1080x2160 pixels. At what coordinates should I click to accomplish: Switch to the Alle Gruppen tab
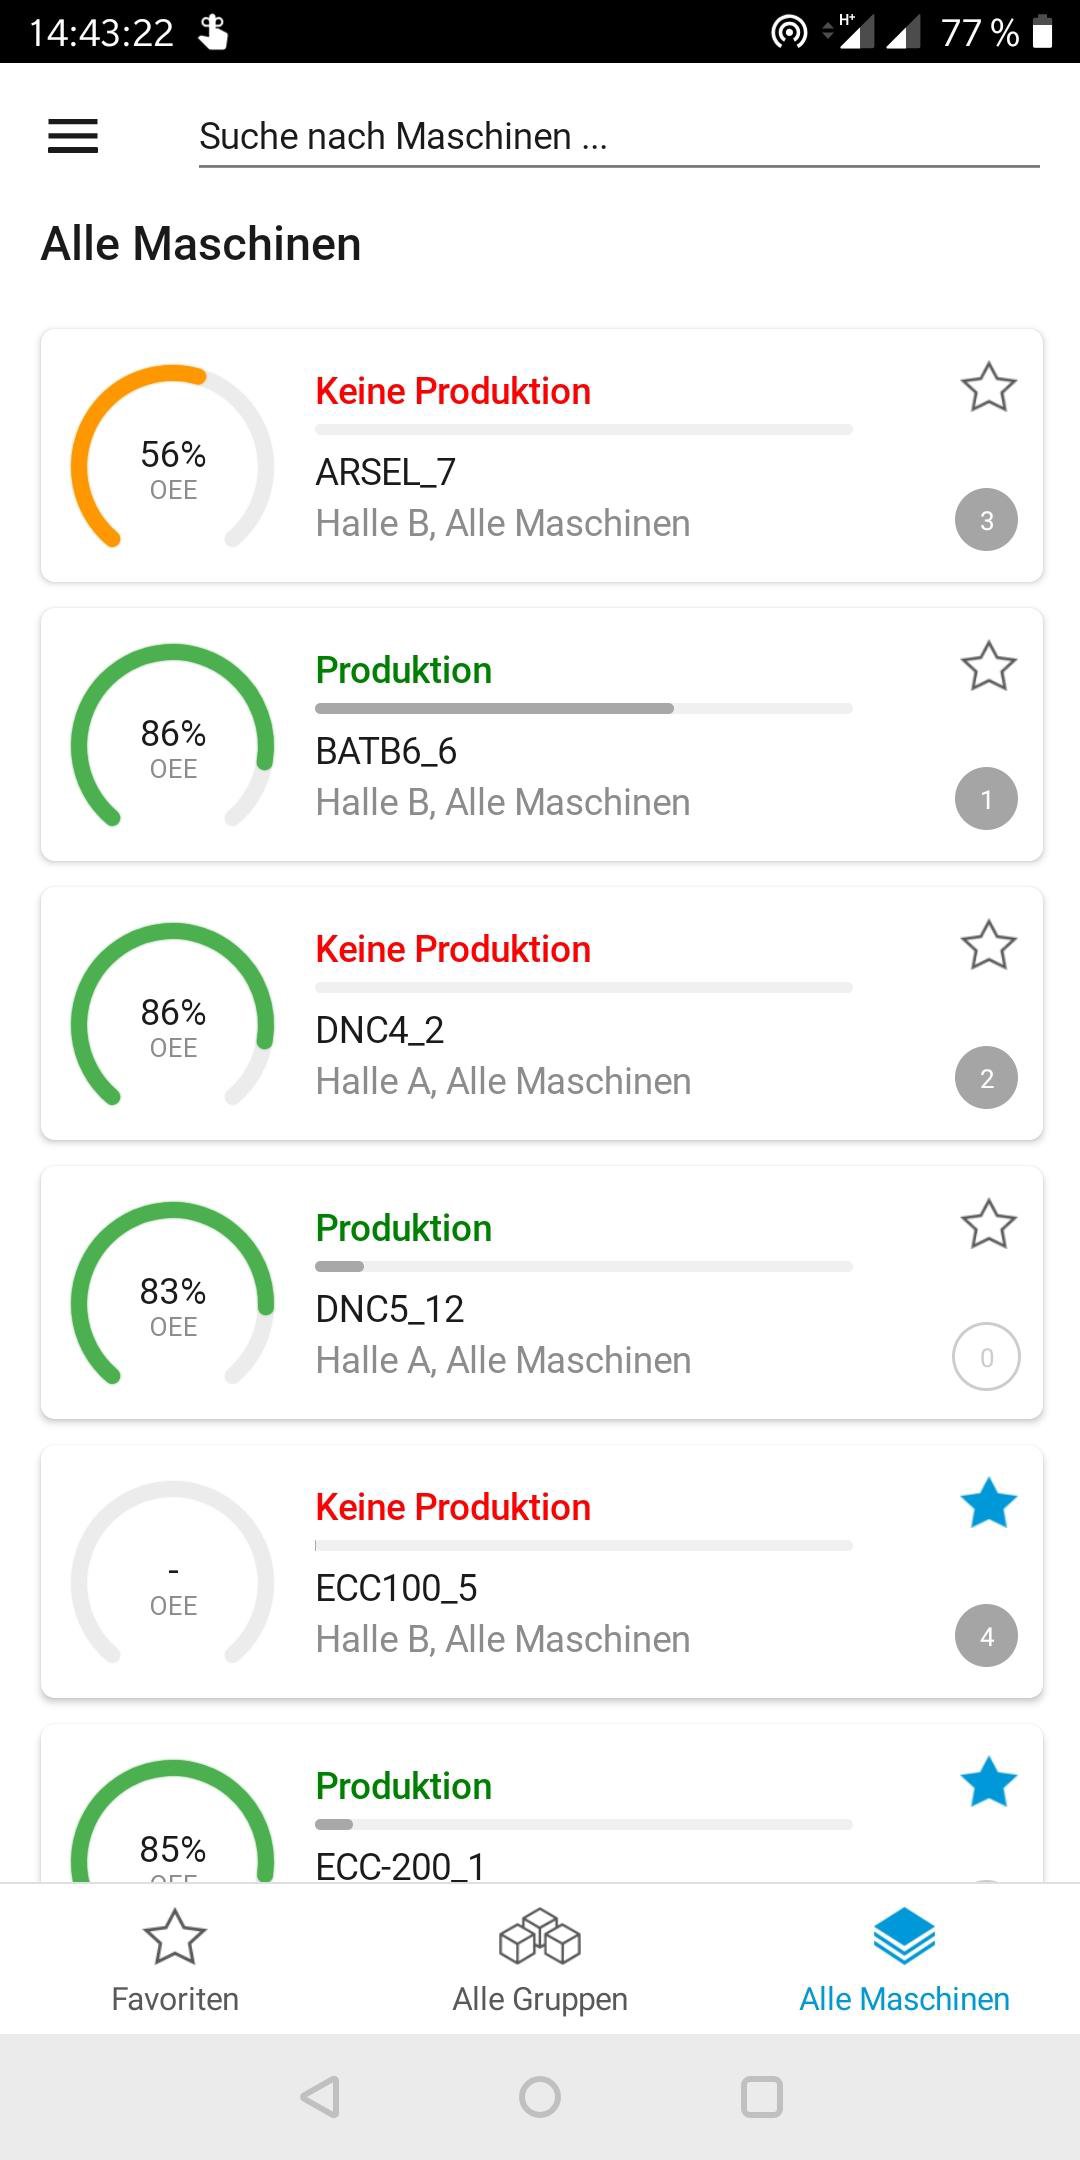pyautogui.click(x=540, y=1960)
